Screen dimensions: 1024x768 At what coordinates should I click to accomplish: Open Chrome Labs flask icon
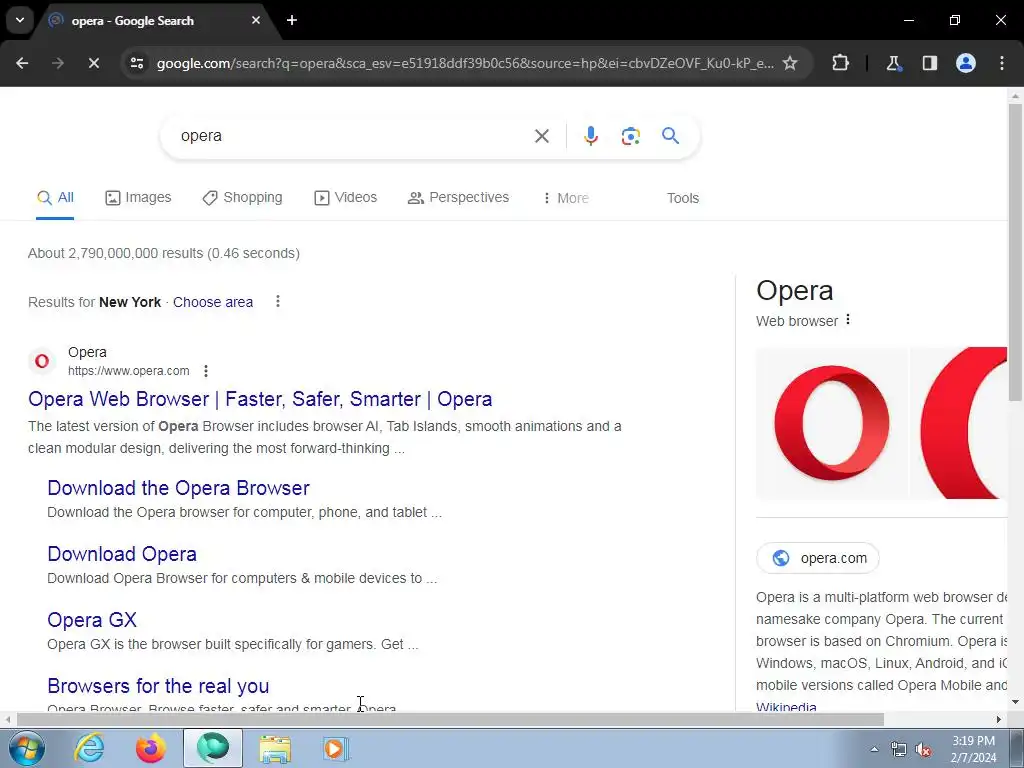coord(893,63)
